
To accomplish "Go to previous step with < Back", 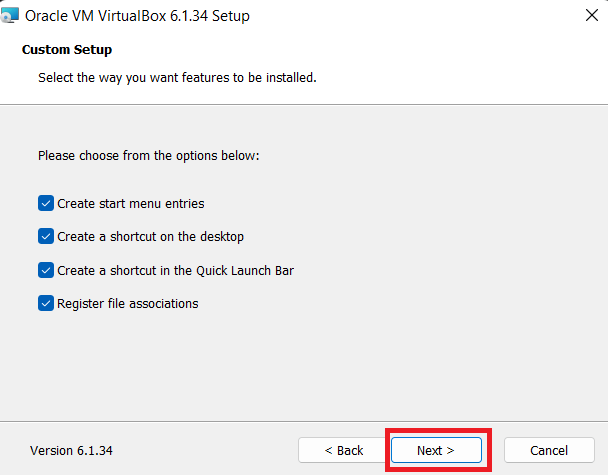I will [344, 450].
